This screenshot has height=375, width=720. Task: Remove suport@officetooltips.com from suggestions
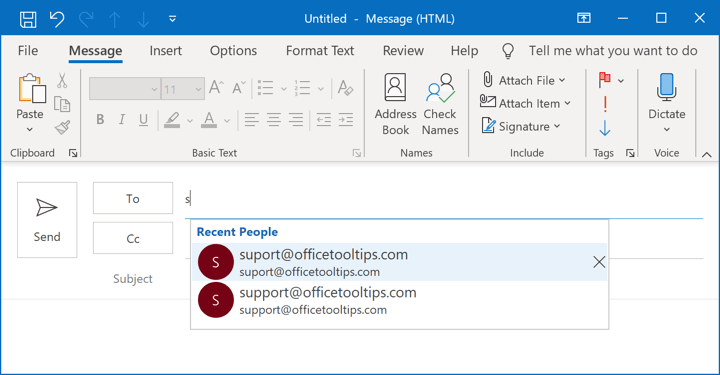coord(599,262)
